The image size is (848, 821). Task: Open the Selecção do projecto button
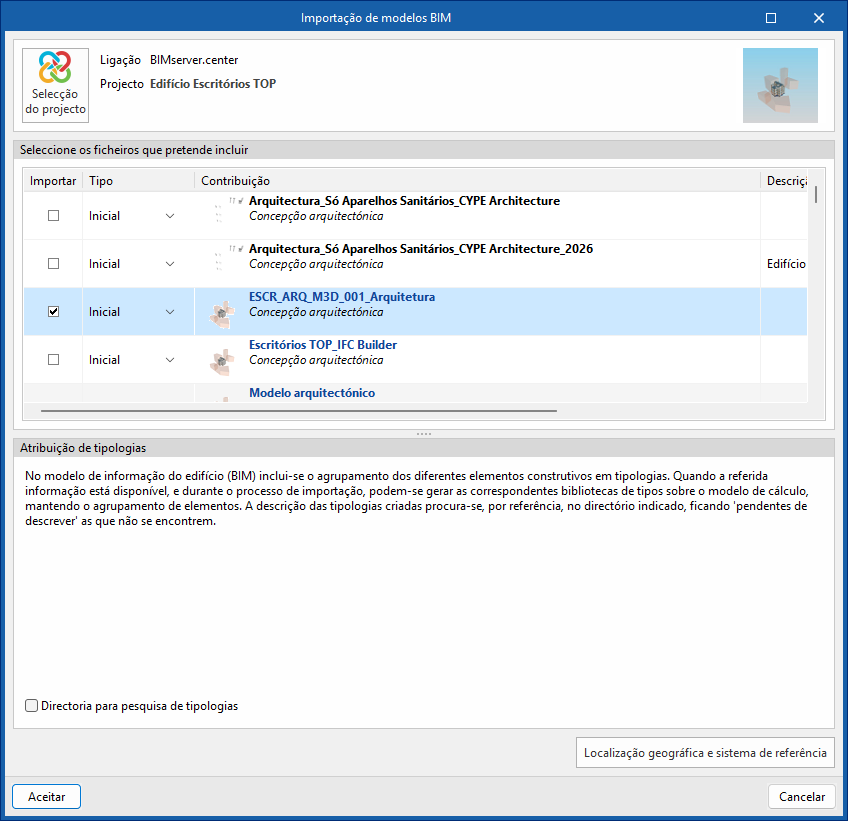point(55,85)
